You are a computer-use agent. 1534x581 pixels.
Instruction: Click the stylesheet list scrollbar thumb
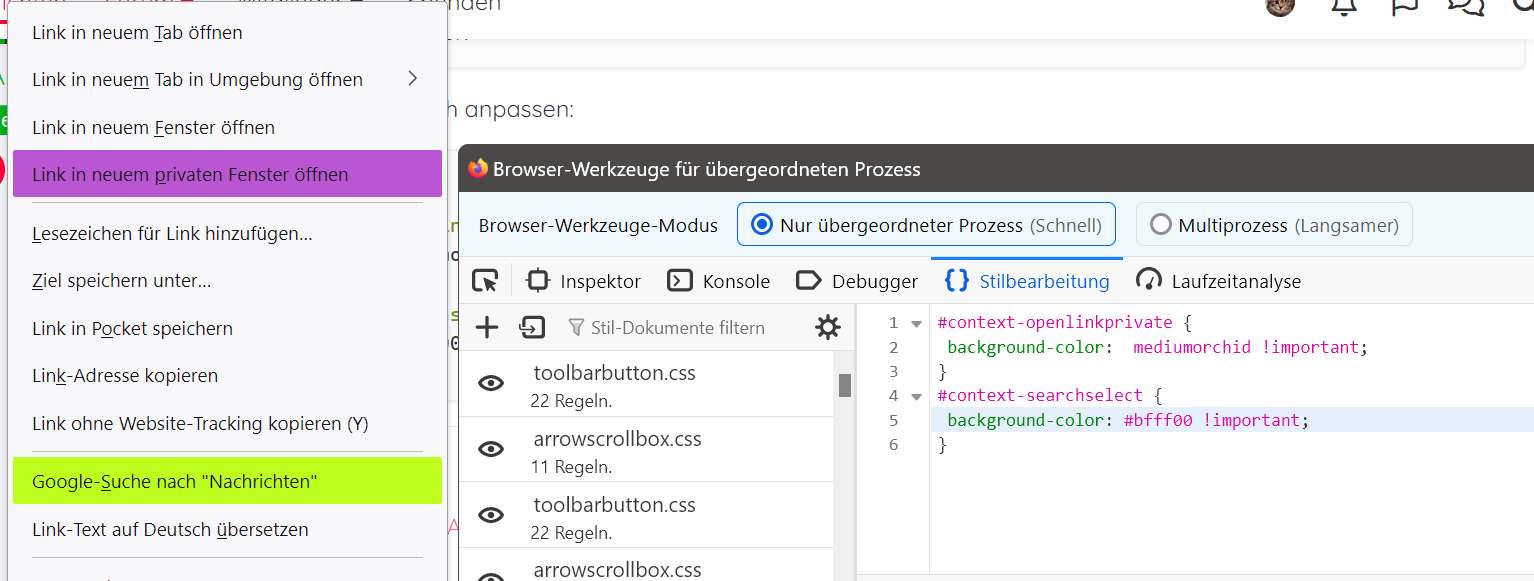(x=845, y=385)
